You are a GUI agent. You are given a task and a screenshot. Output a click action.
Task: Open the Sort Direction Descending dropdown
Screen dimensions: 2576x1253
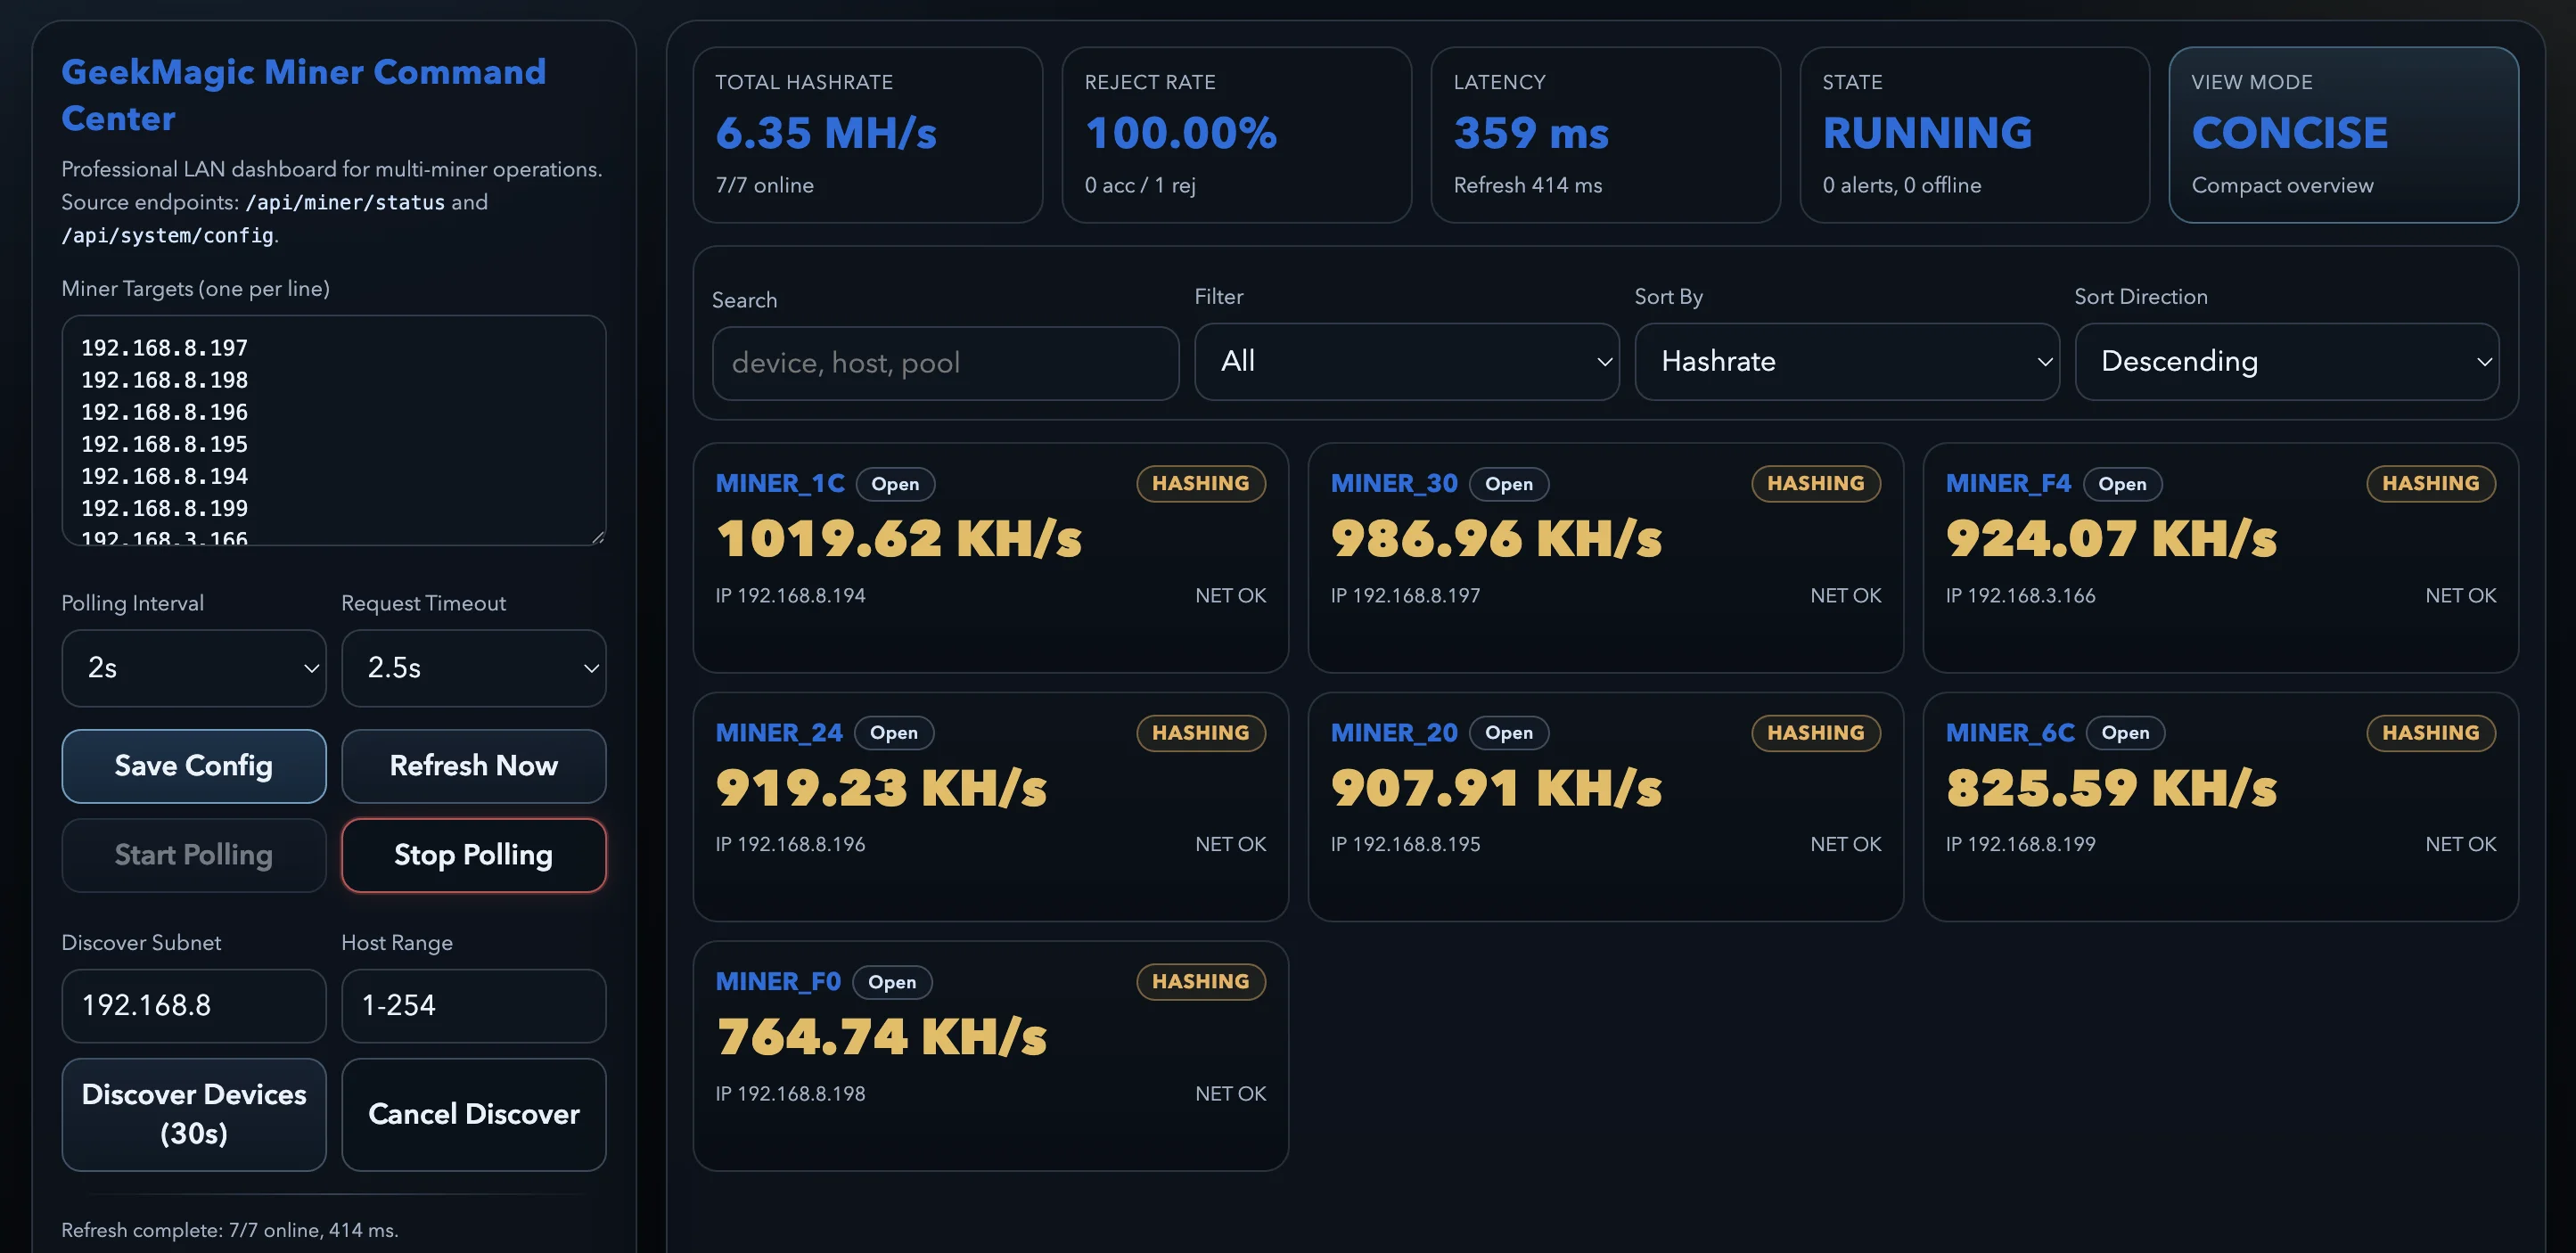click(2286, 361)
